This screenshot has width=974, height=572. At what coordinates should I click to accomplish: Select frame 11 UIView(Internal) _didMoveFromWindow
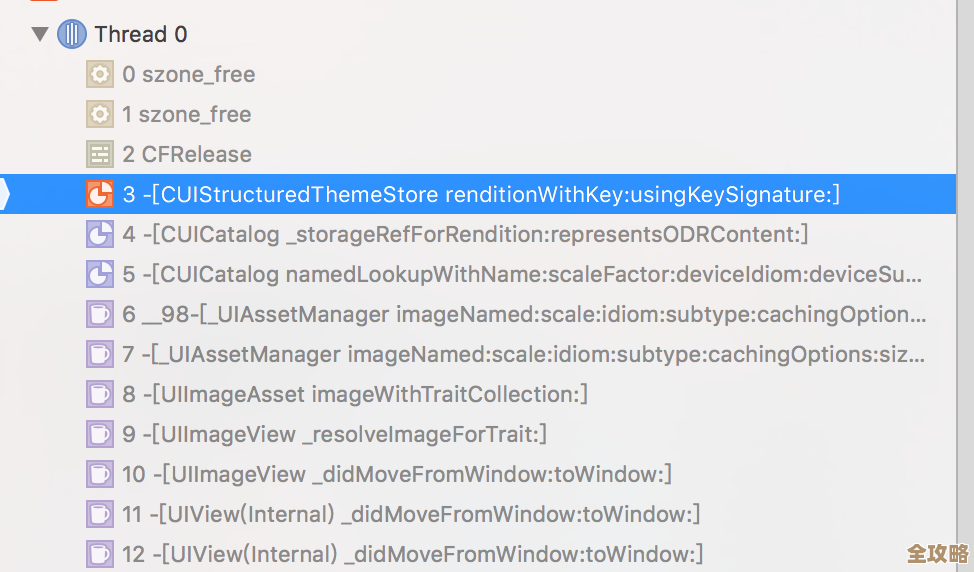tap(411, 514)
